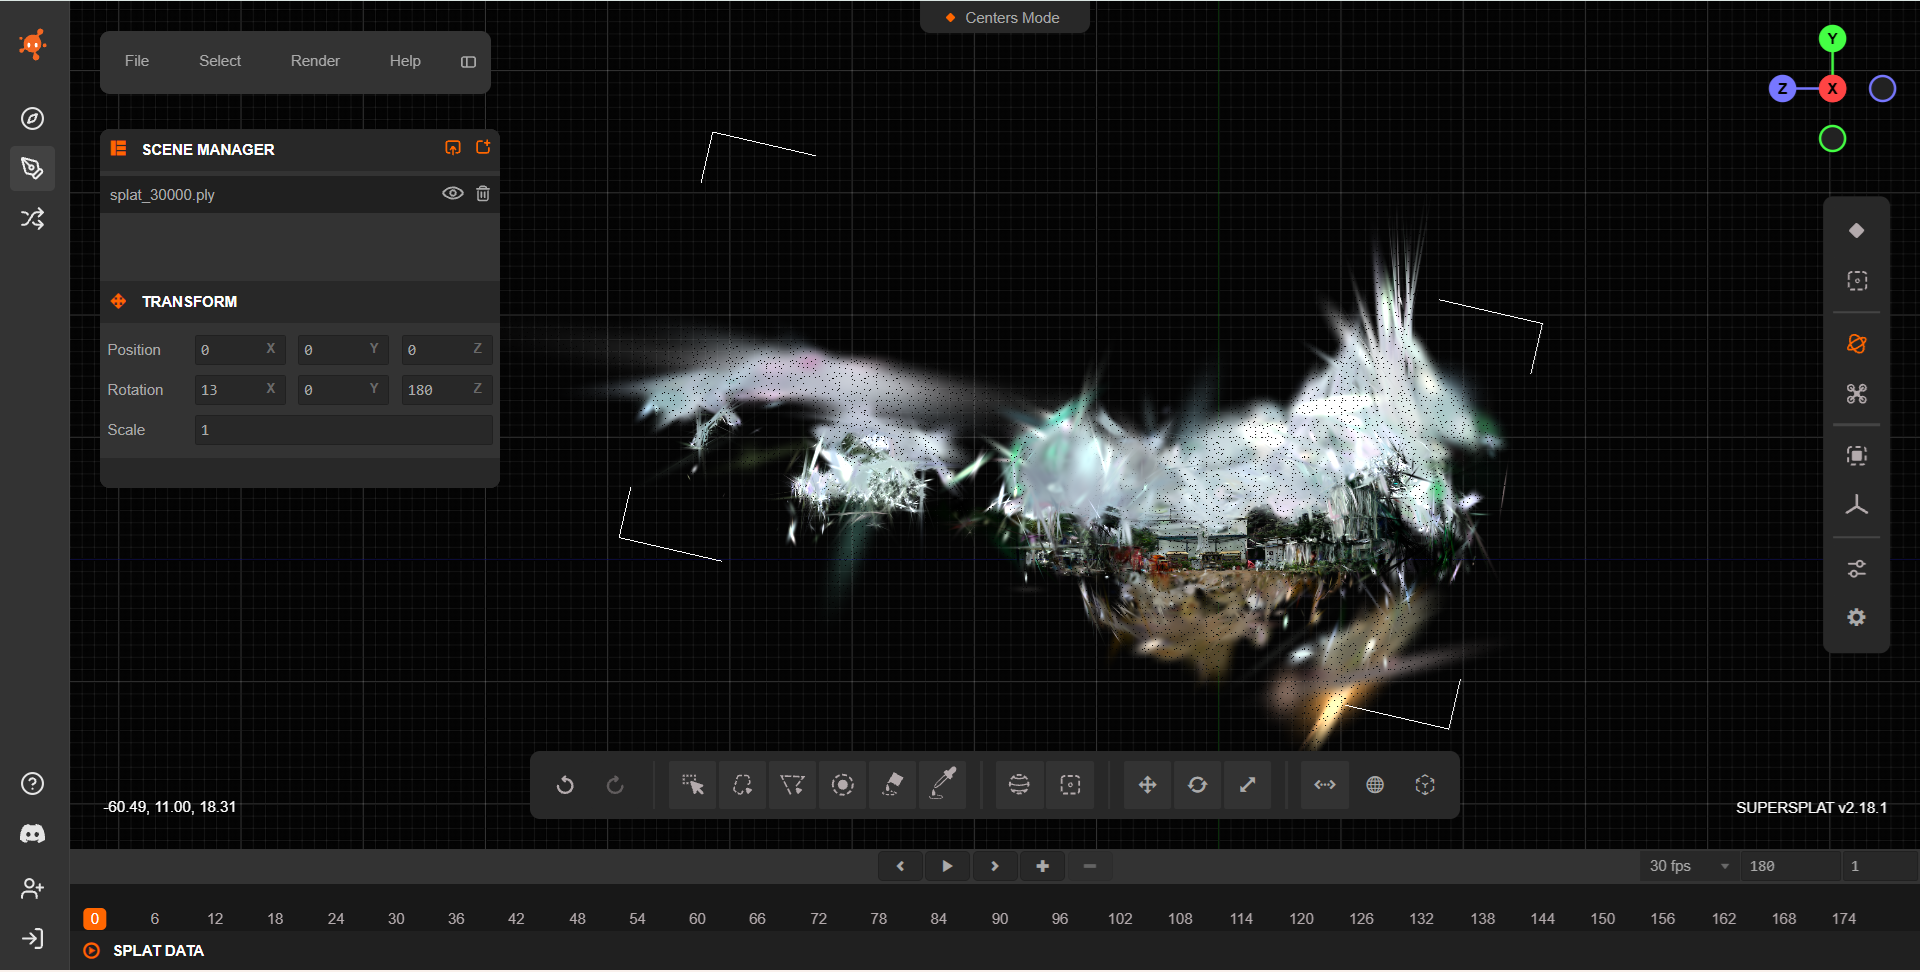The image size is (1920, 972).
Task: Activate the rotate tool
Action: coord(1197,785)
